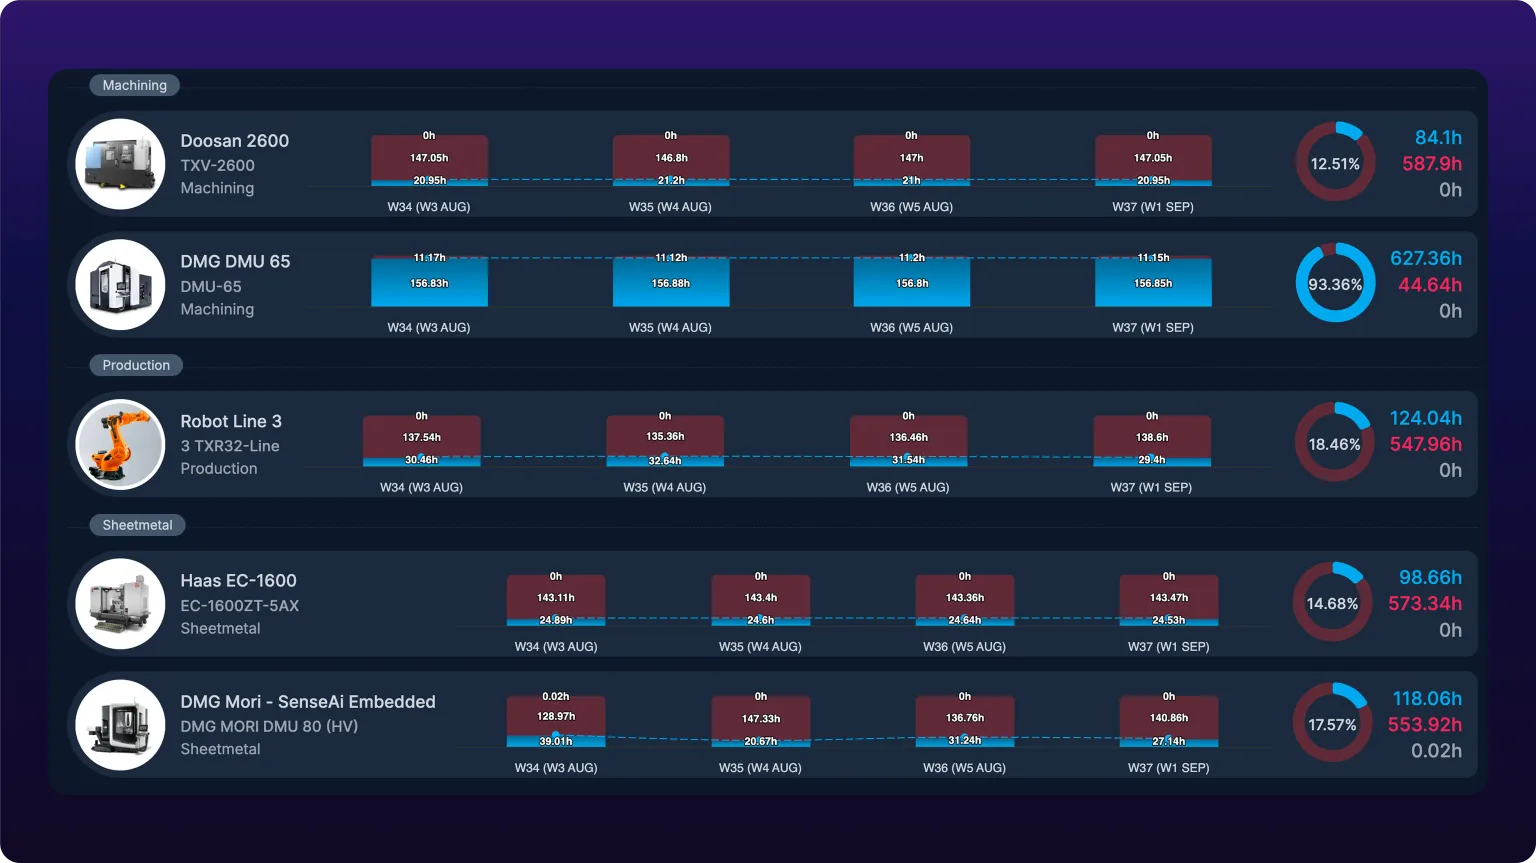Select the 143.11h bar for Haas EC-1600
This screenshot has width=1536, height=863.
click(556, 598)
